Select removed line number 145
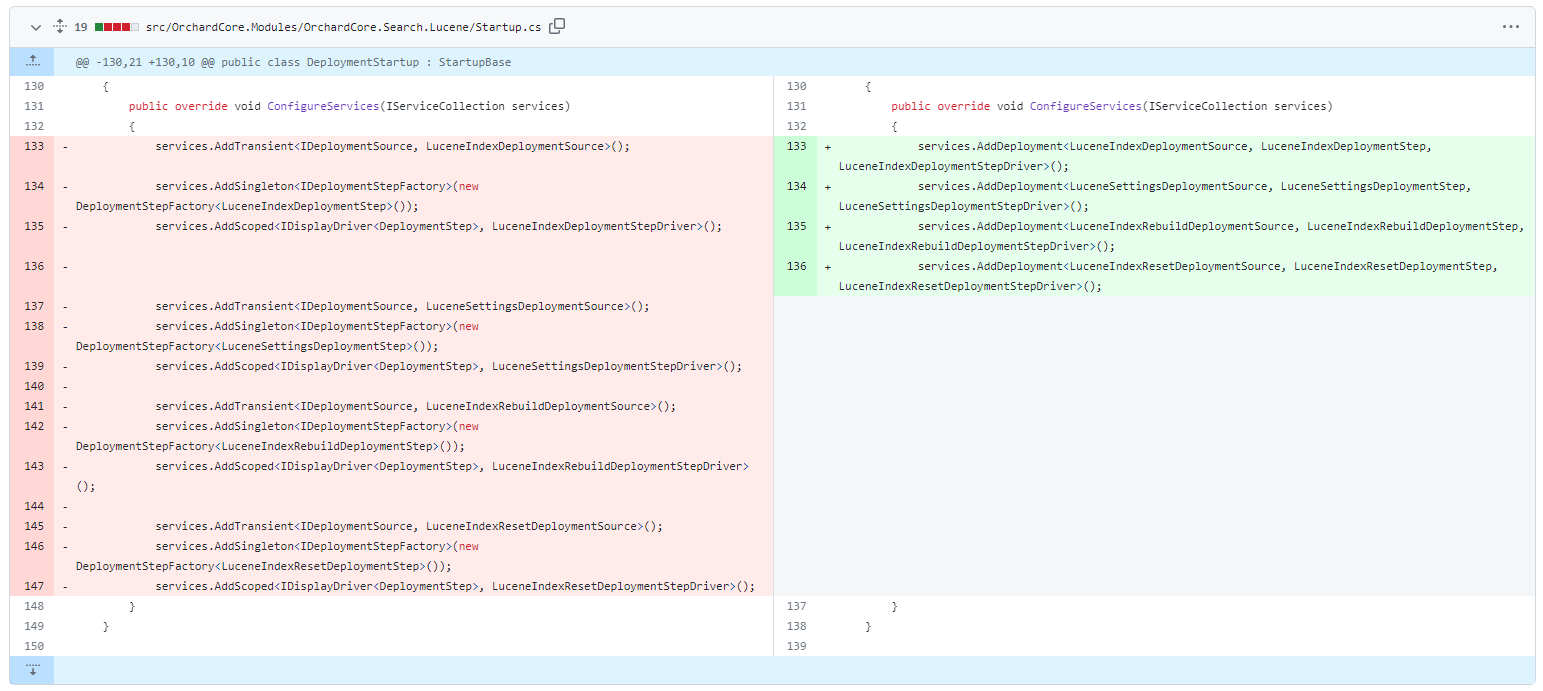The image size is (1543, 691). coord(32,526)
